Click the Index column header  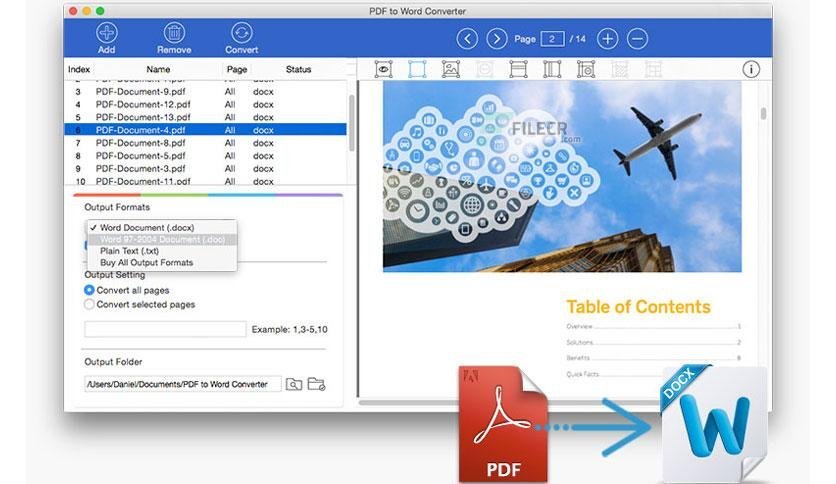[x=79, y=69]
